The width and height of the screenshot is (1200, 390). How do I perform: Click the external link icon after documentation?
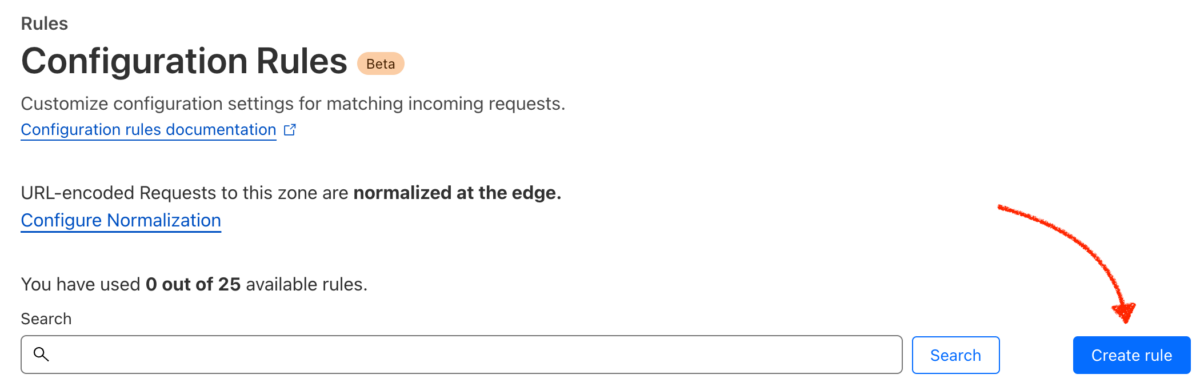coord(290,130)
